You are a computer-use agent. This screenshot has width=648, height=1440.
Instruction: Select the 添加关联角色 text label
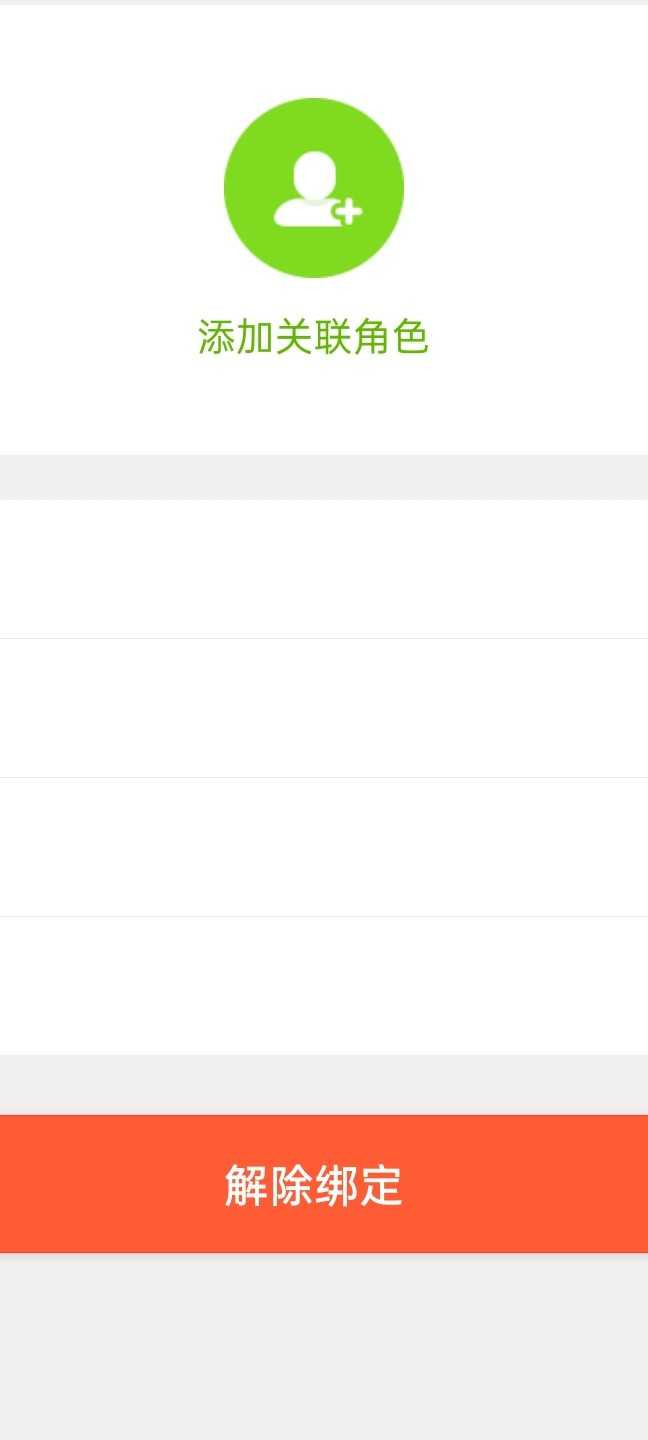313,338
